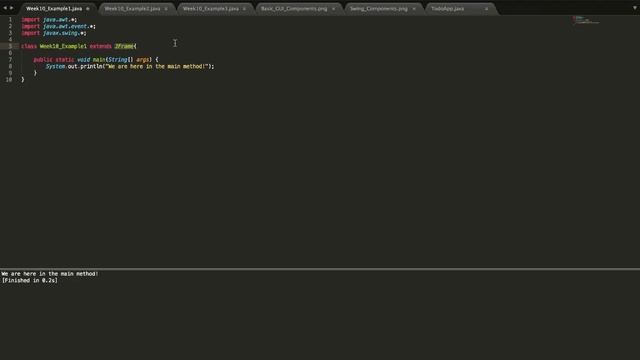Close the Week10_Example3.java tab
Image resolution: width=640 pixels, height=360 pixels.
point(244,9)
